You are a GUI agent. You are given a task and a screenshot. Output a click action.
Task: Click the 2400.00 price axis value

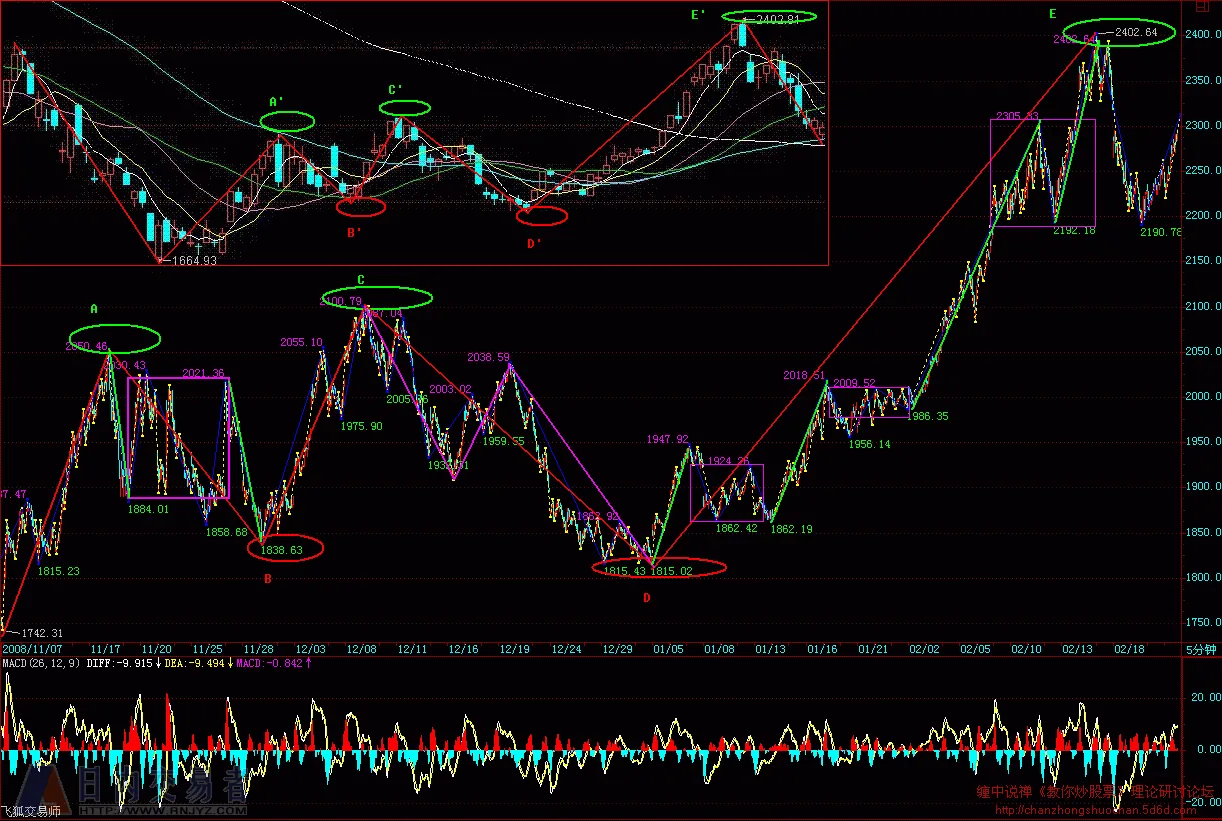click(1203, 34)
